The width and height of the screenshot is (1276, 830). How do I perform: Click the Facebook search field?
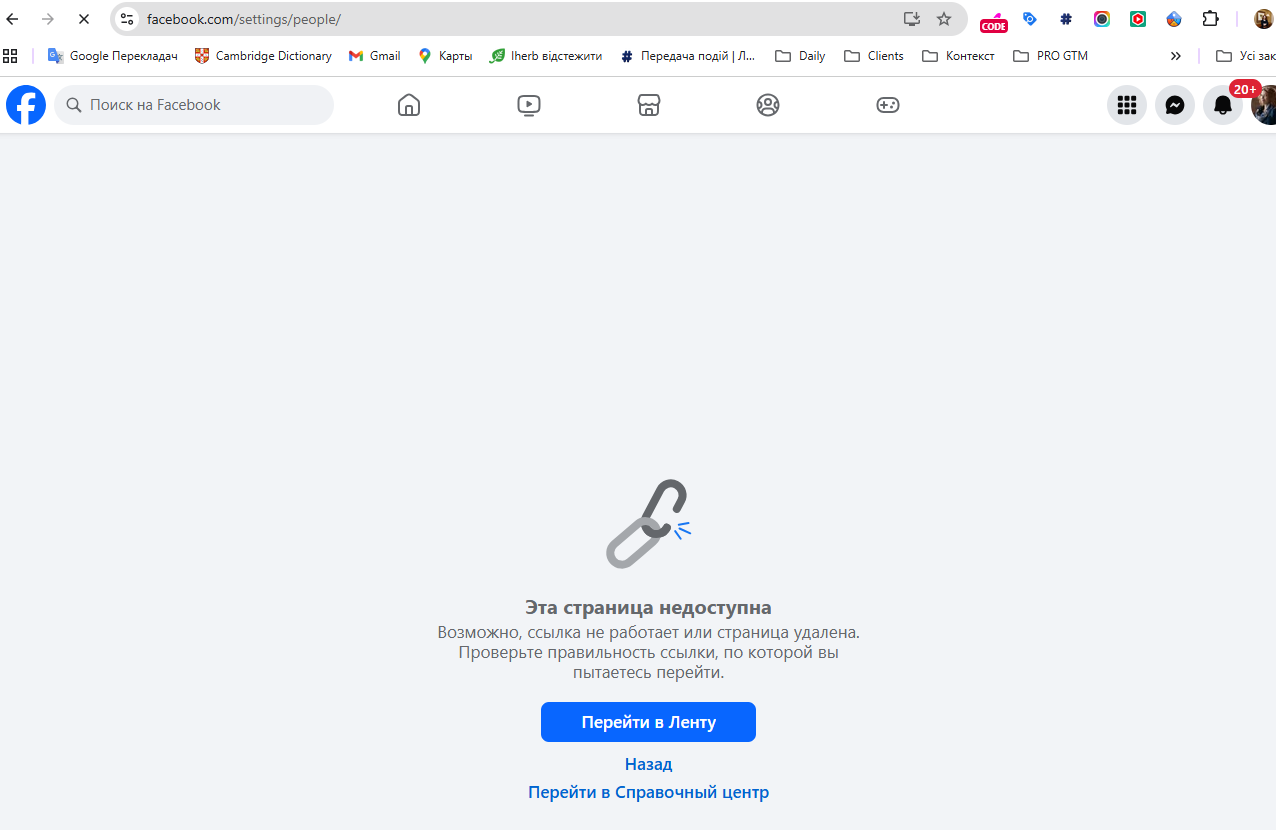pos(194,105)
